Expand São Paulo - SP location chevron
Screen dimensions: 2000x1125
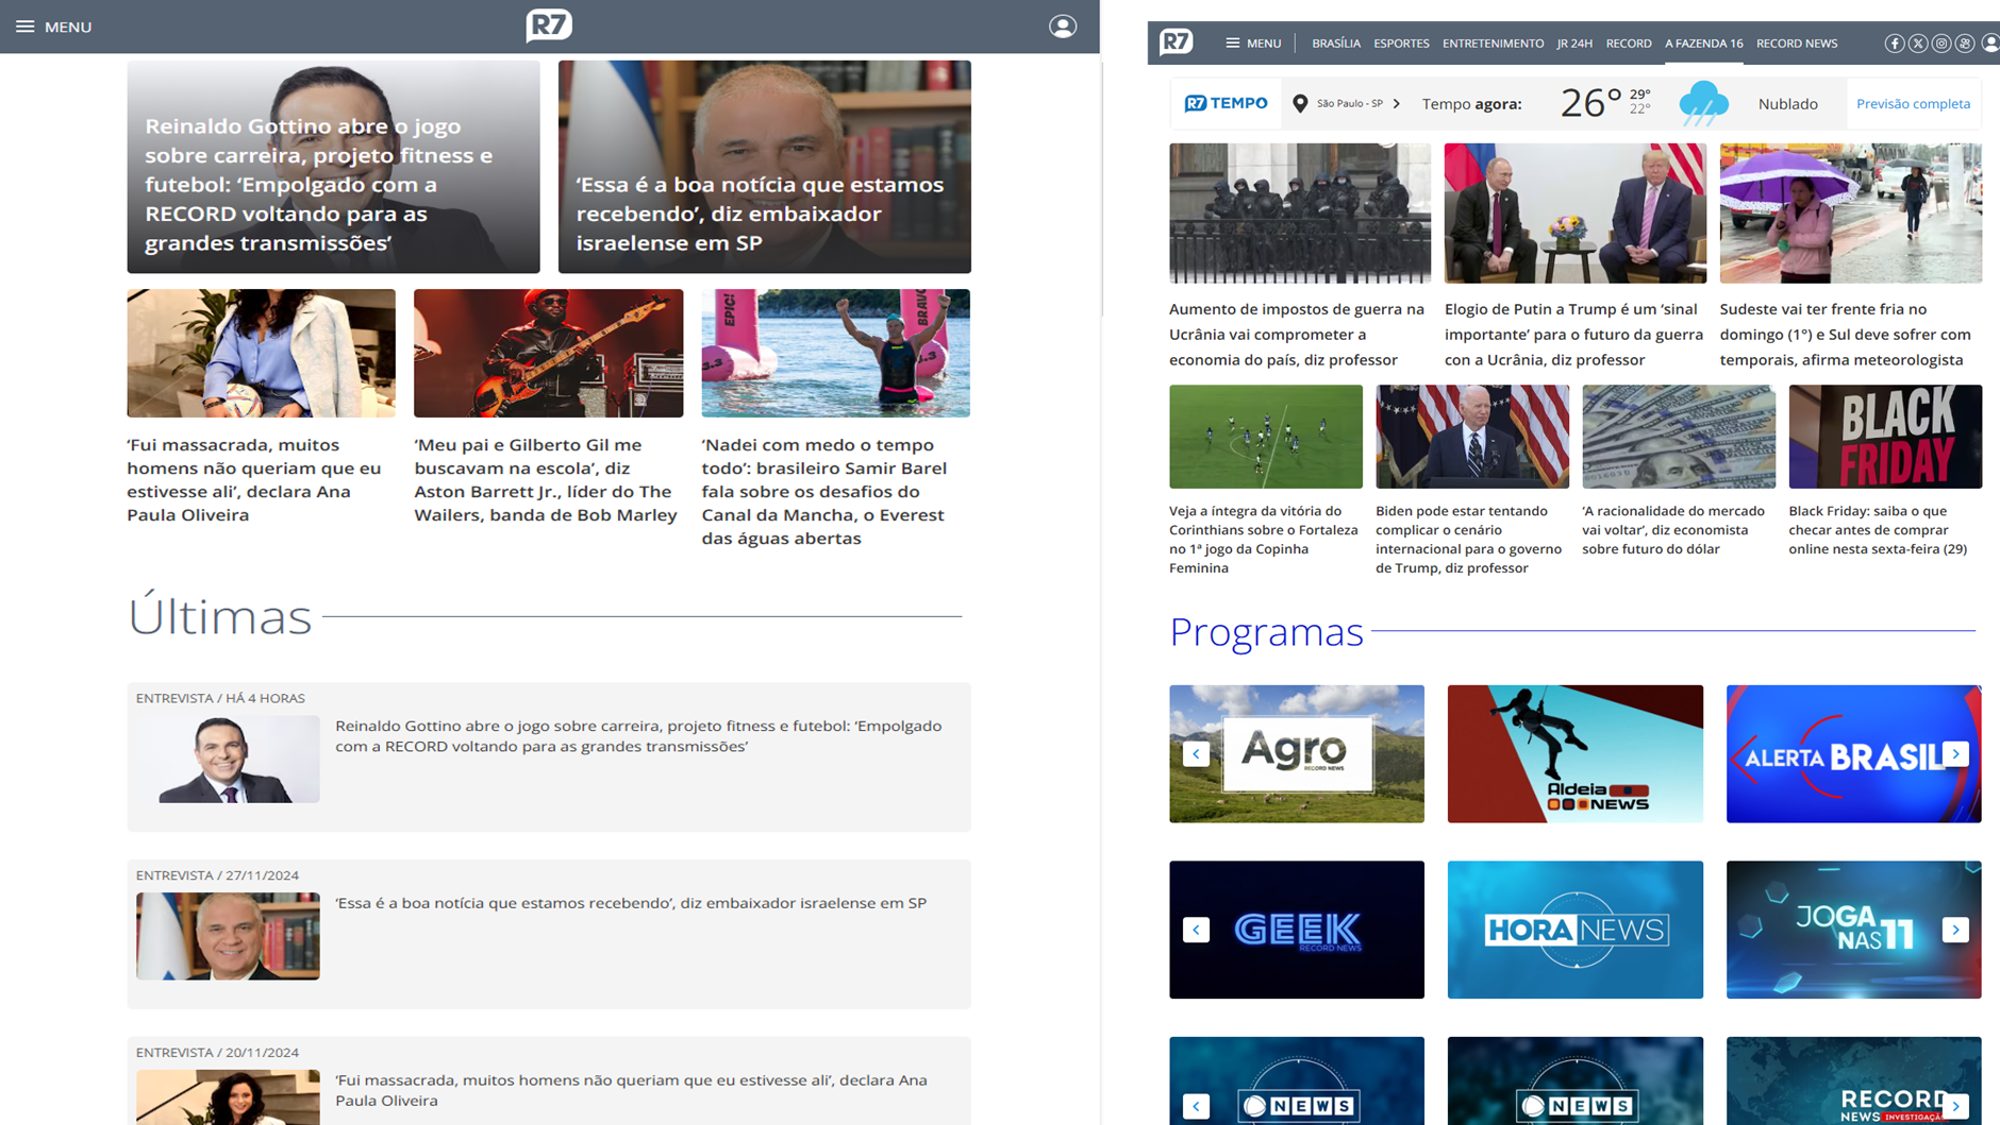(x=1397, y=104)
